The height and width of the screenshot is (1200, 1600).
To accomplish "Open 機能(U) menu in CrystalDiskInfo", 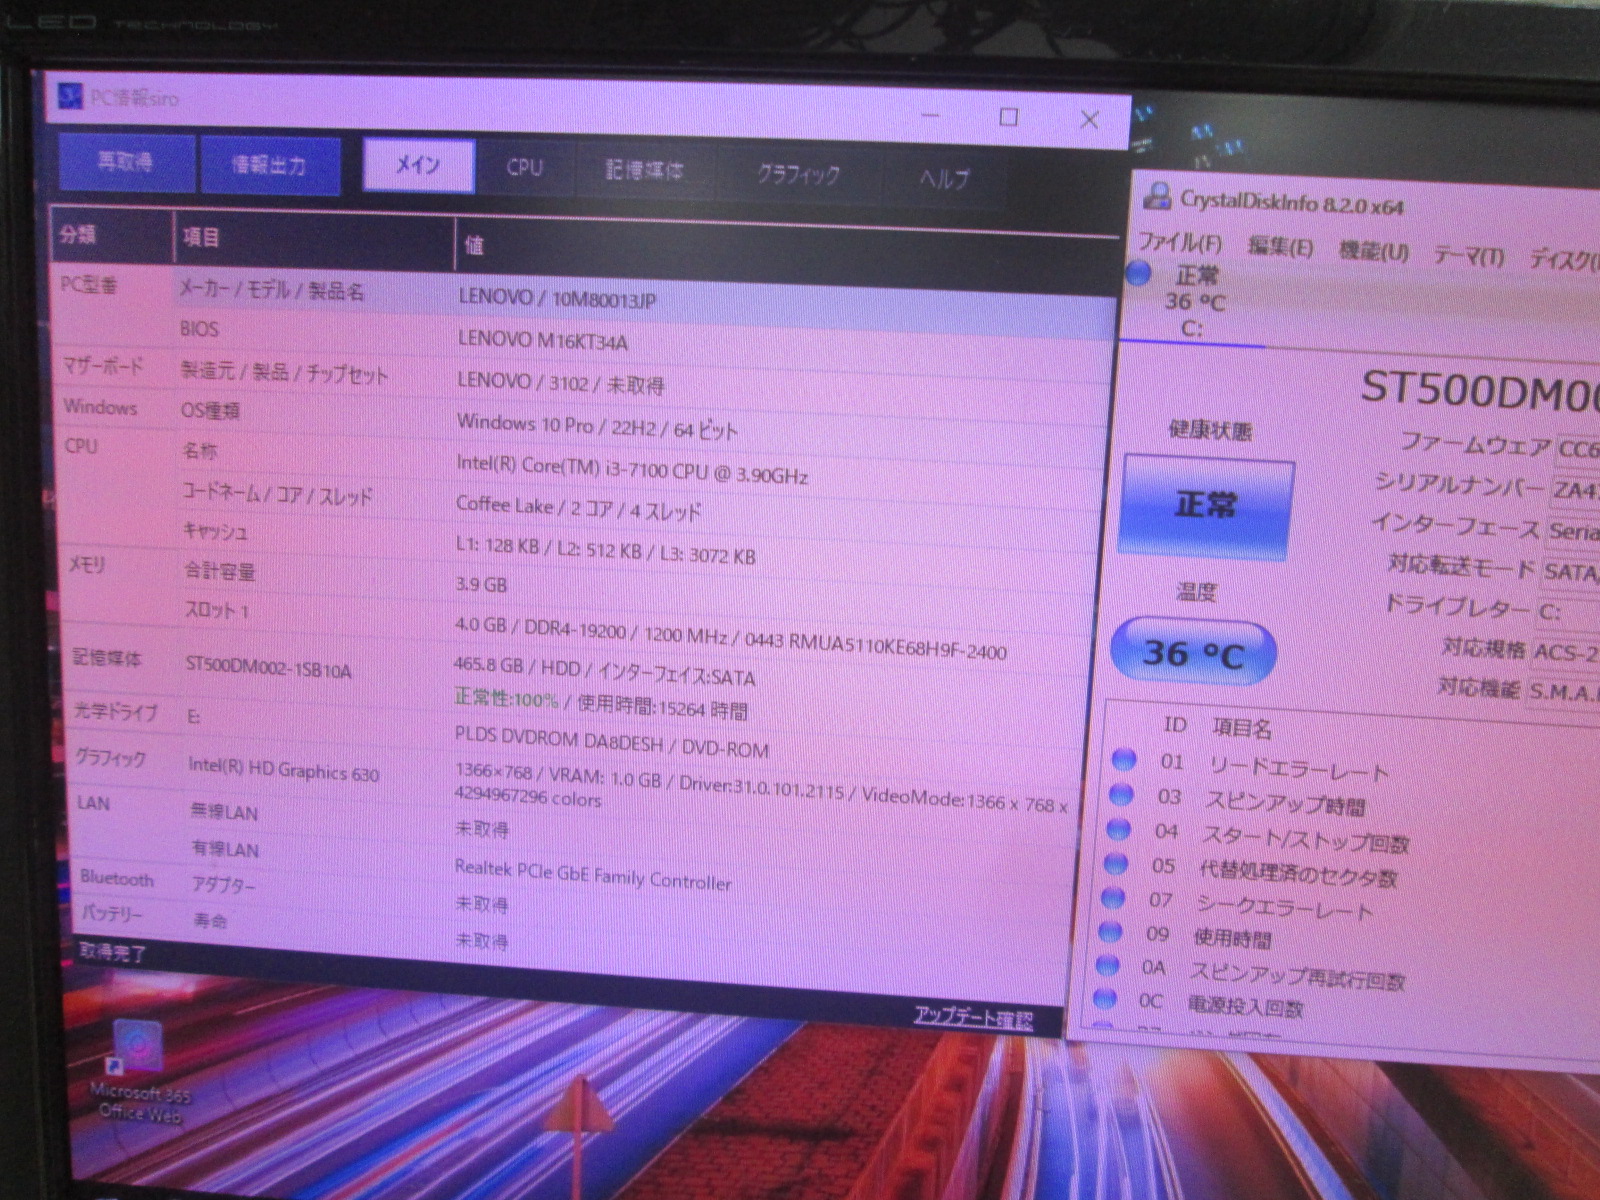I will [1374, 250].
